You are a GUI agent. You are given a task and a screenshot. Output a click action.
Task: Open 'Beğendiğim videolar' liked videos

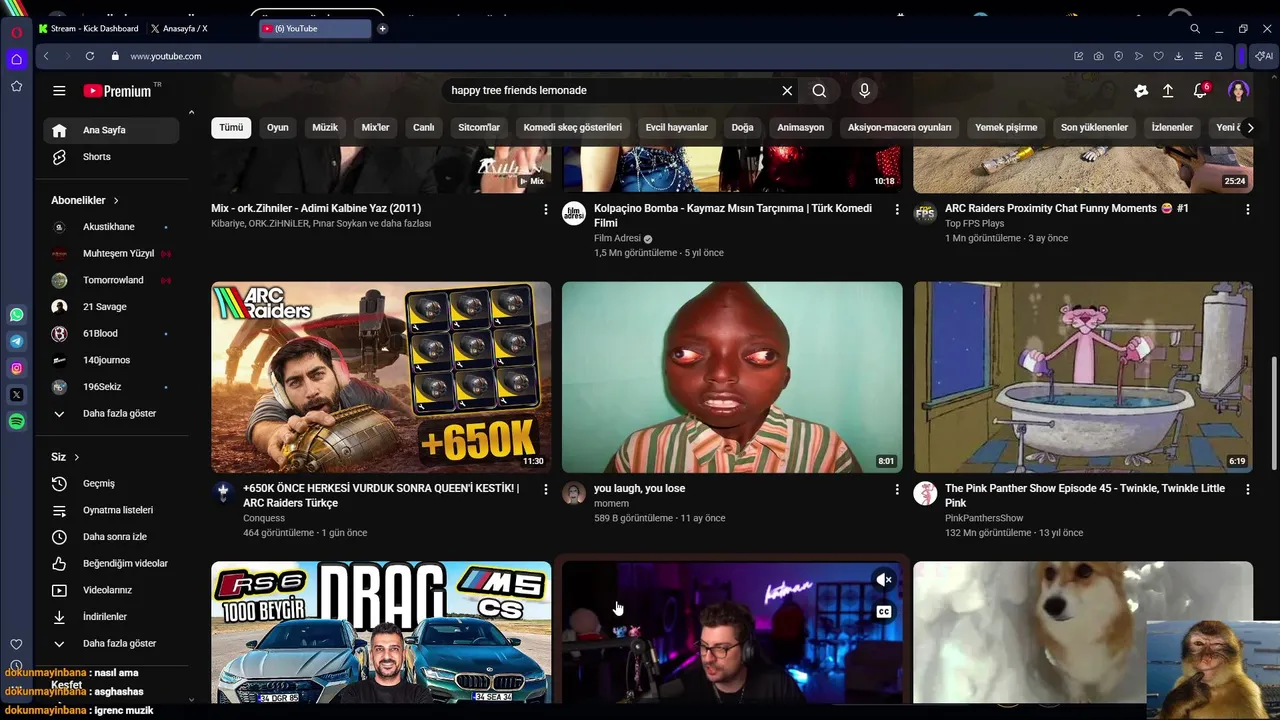[x=112, y=563]
